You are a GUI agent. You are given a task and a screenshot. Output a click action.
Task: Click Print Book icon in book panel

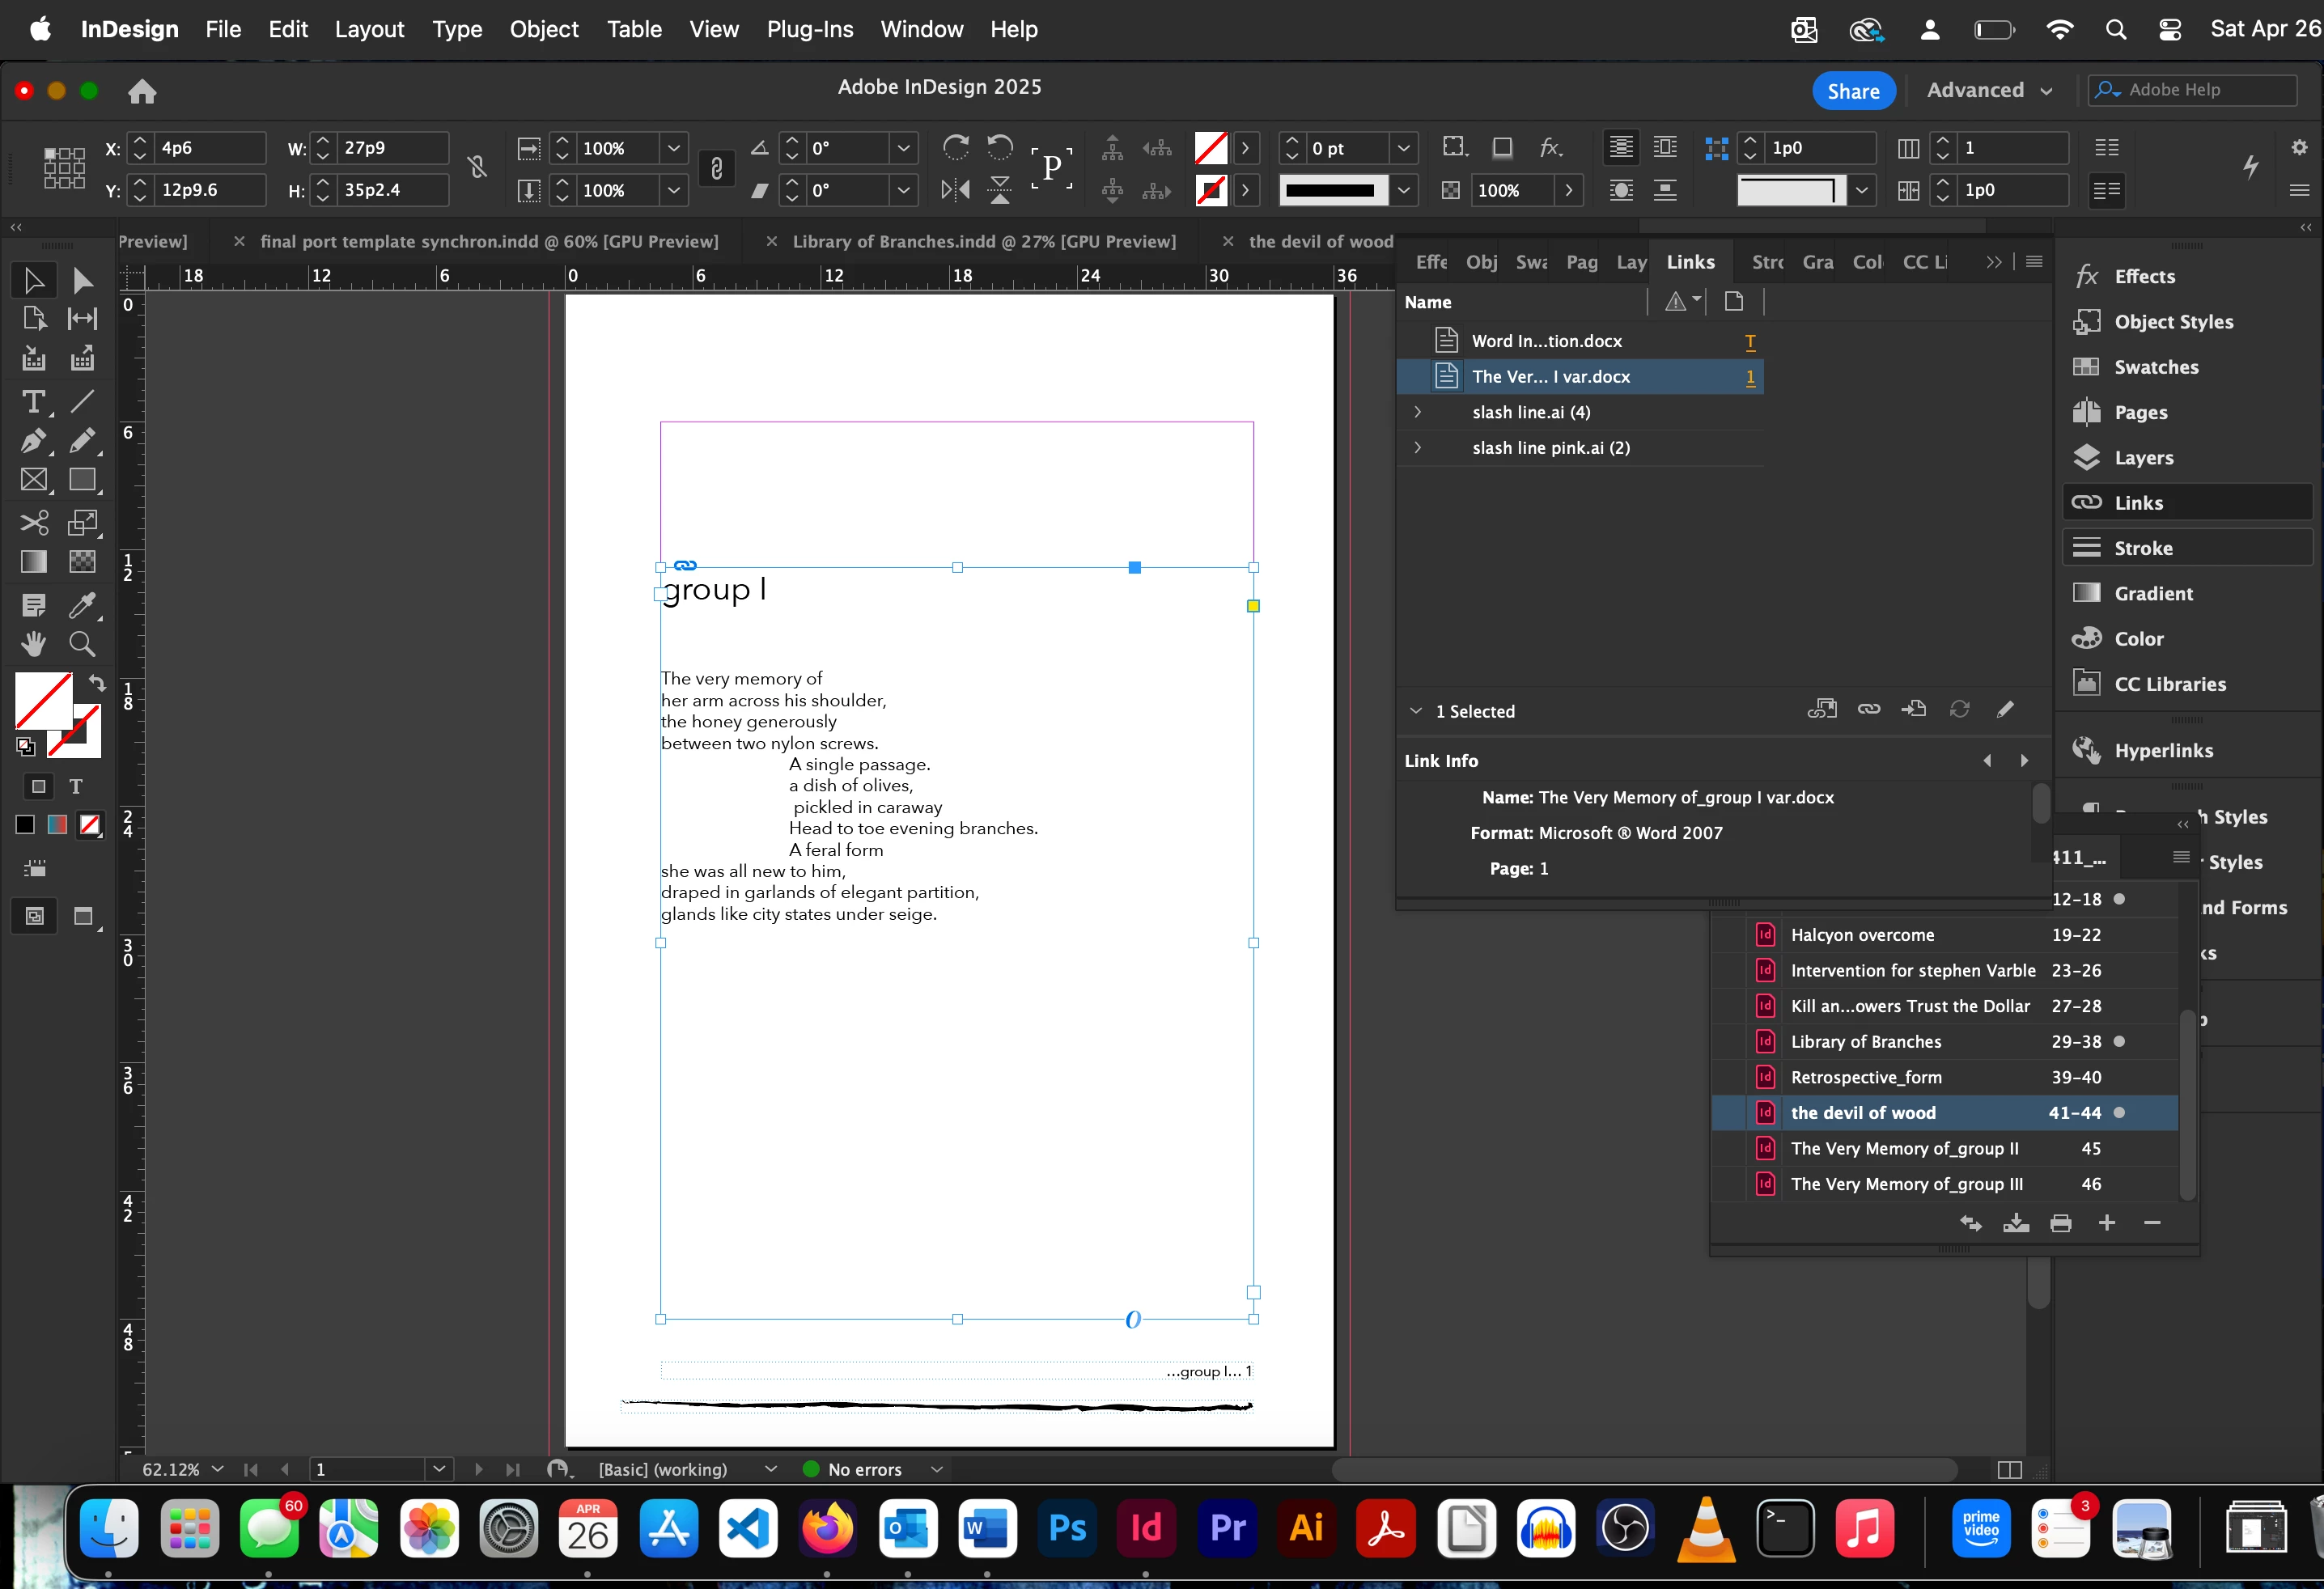(2061, 1223)
